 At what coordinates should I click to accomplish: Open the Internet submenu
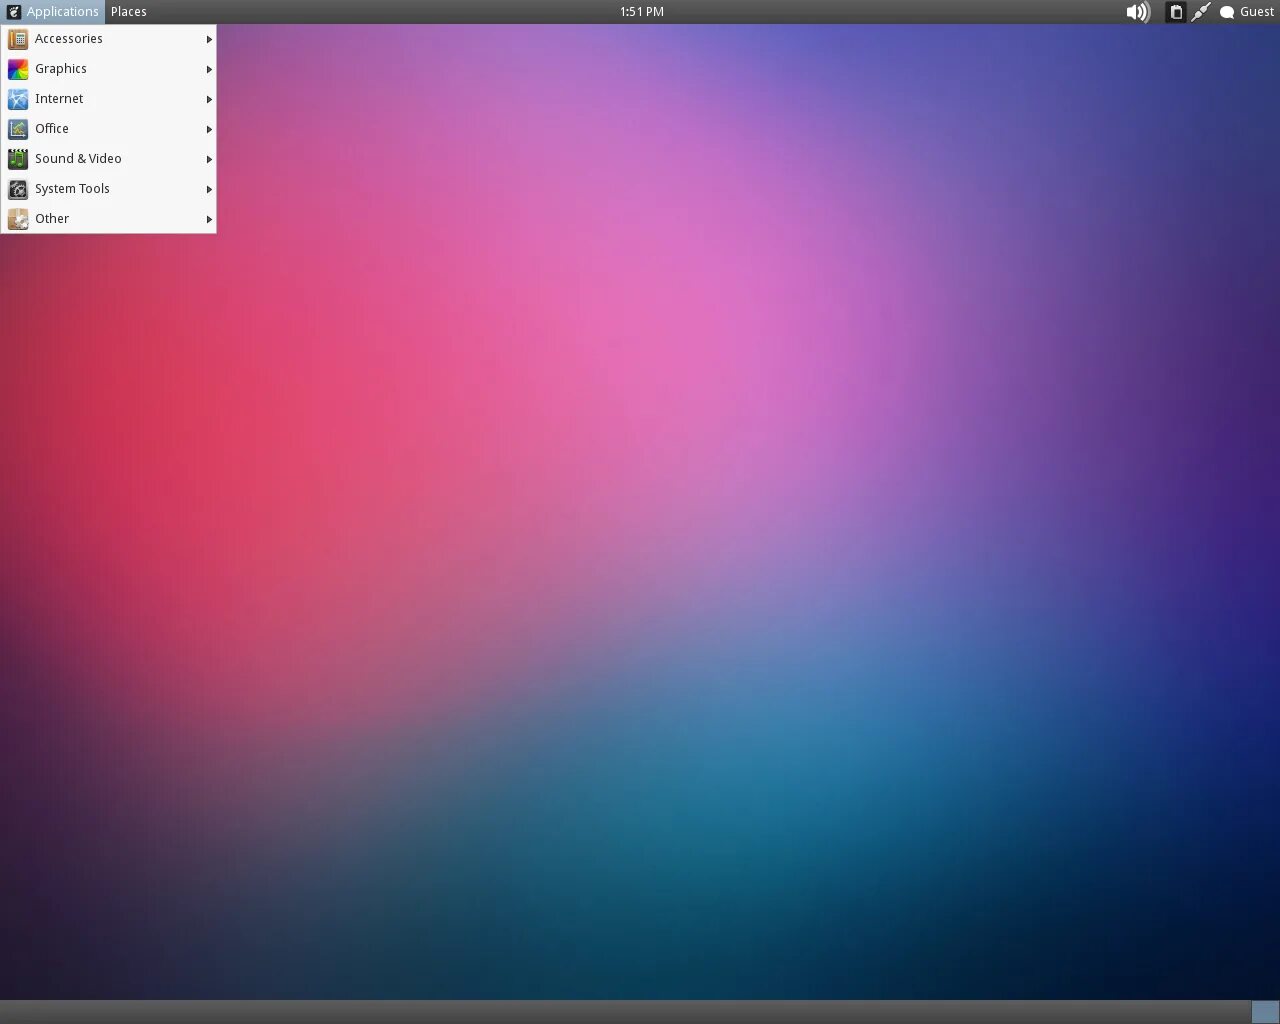[109, 99]
